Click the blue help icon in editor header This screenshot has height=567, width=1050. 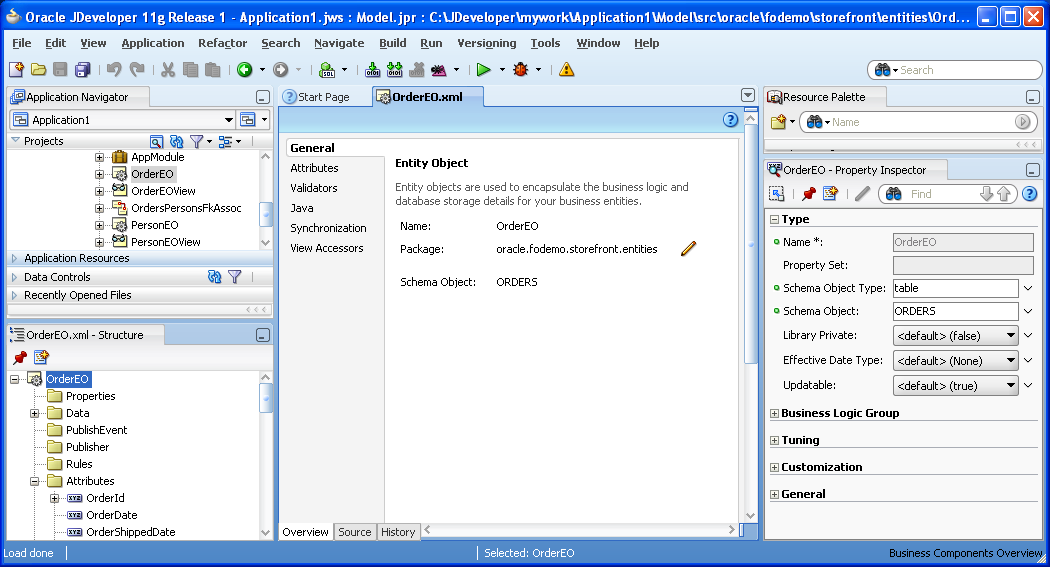click(x=731, y=120)
